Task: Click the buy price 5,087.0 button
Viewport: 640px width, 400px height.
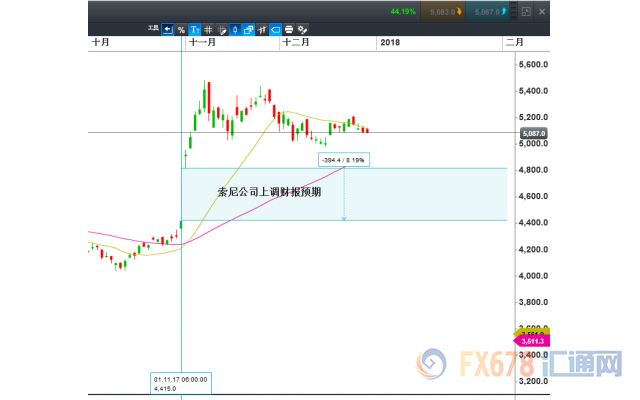Action: pos(488,11)
